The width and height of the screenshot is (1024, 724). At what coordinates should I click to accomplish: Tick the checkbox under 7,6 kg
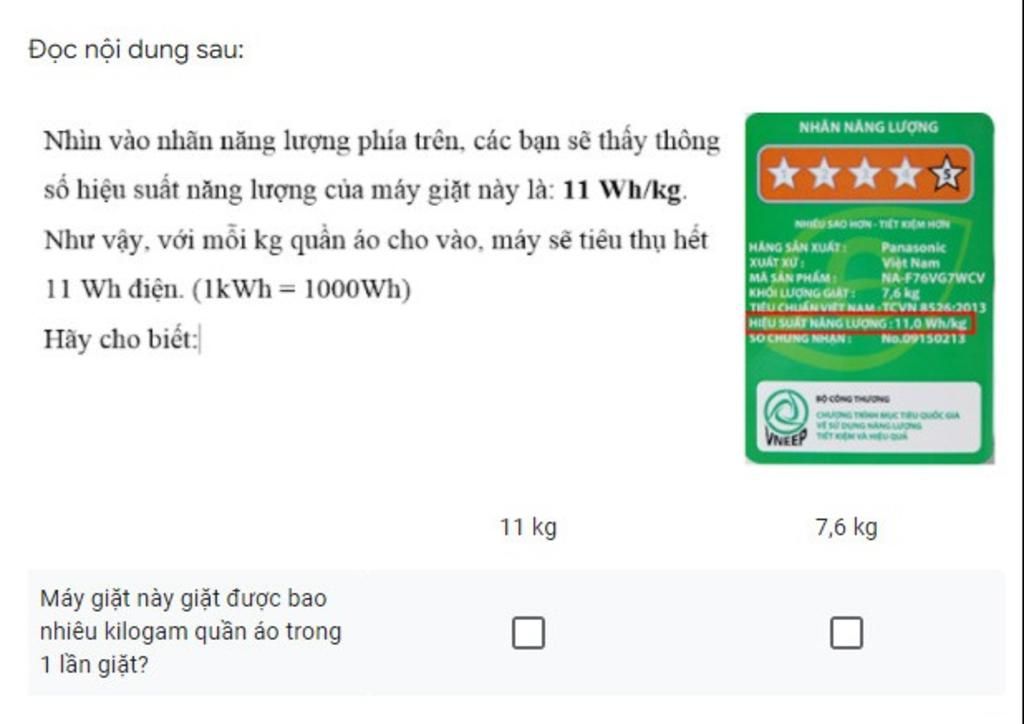pyautogui.click(x=846, y=633)
